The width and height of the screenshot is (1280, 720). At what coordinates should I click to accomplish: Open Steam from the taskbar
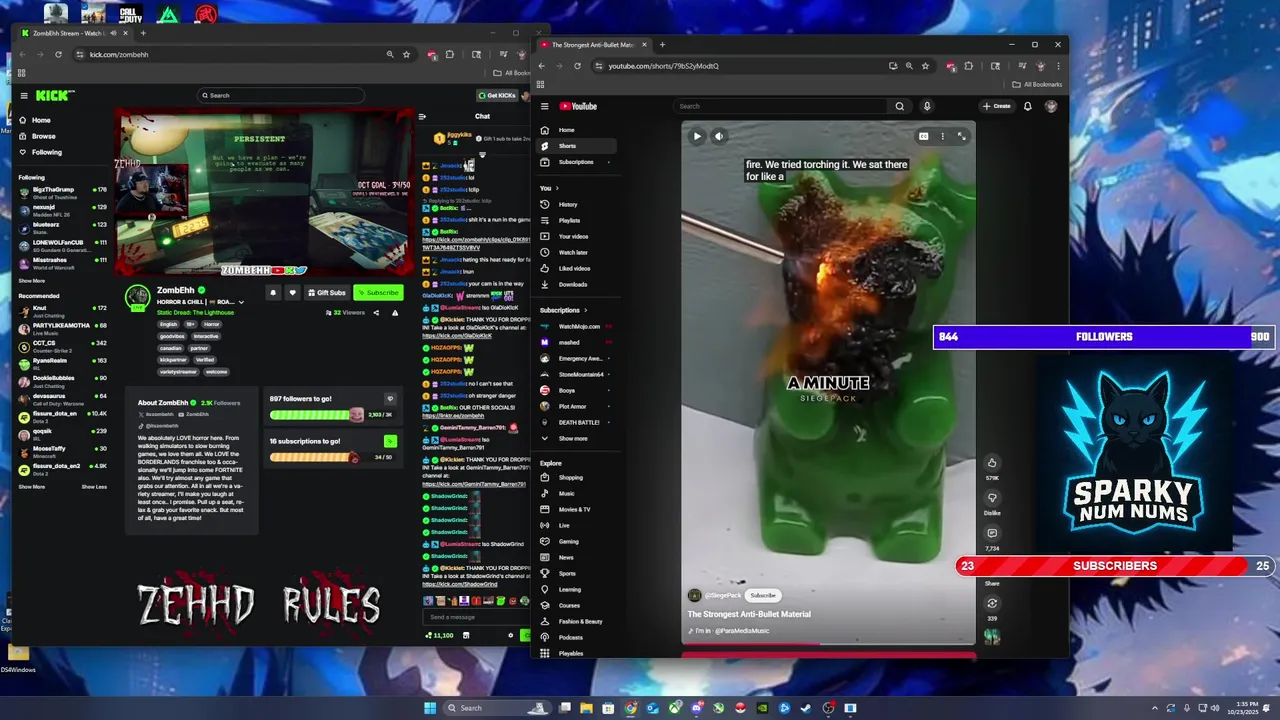[806, 708]
